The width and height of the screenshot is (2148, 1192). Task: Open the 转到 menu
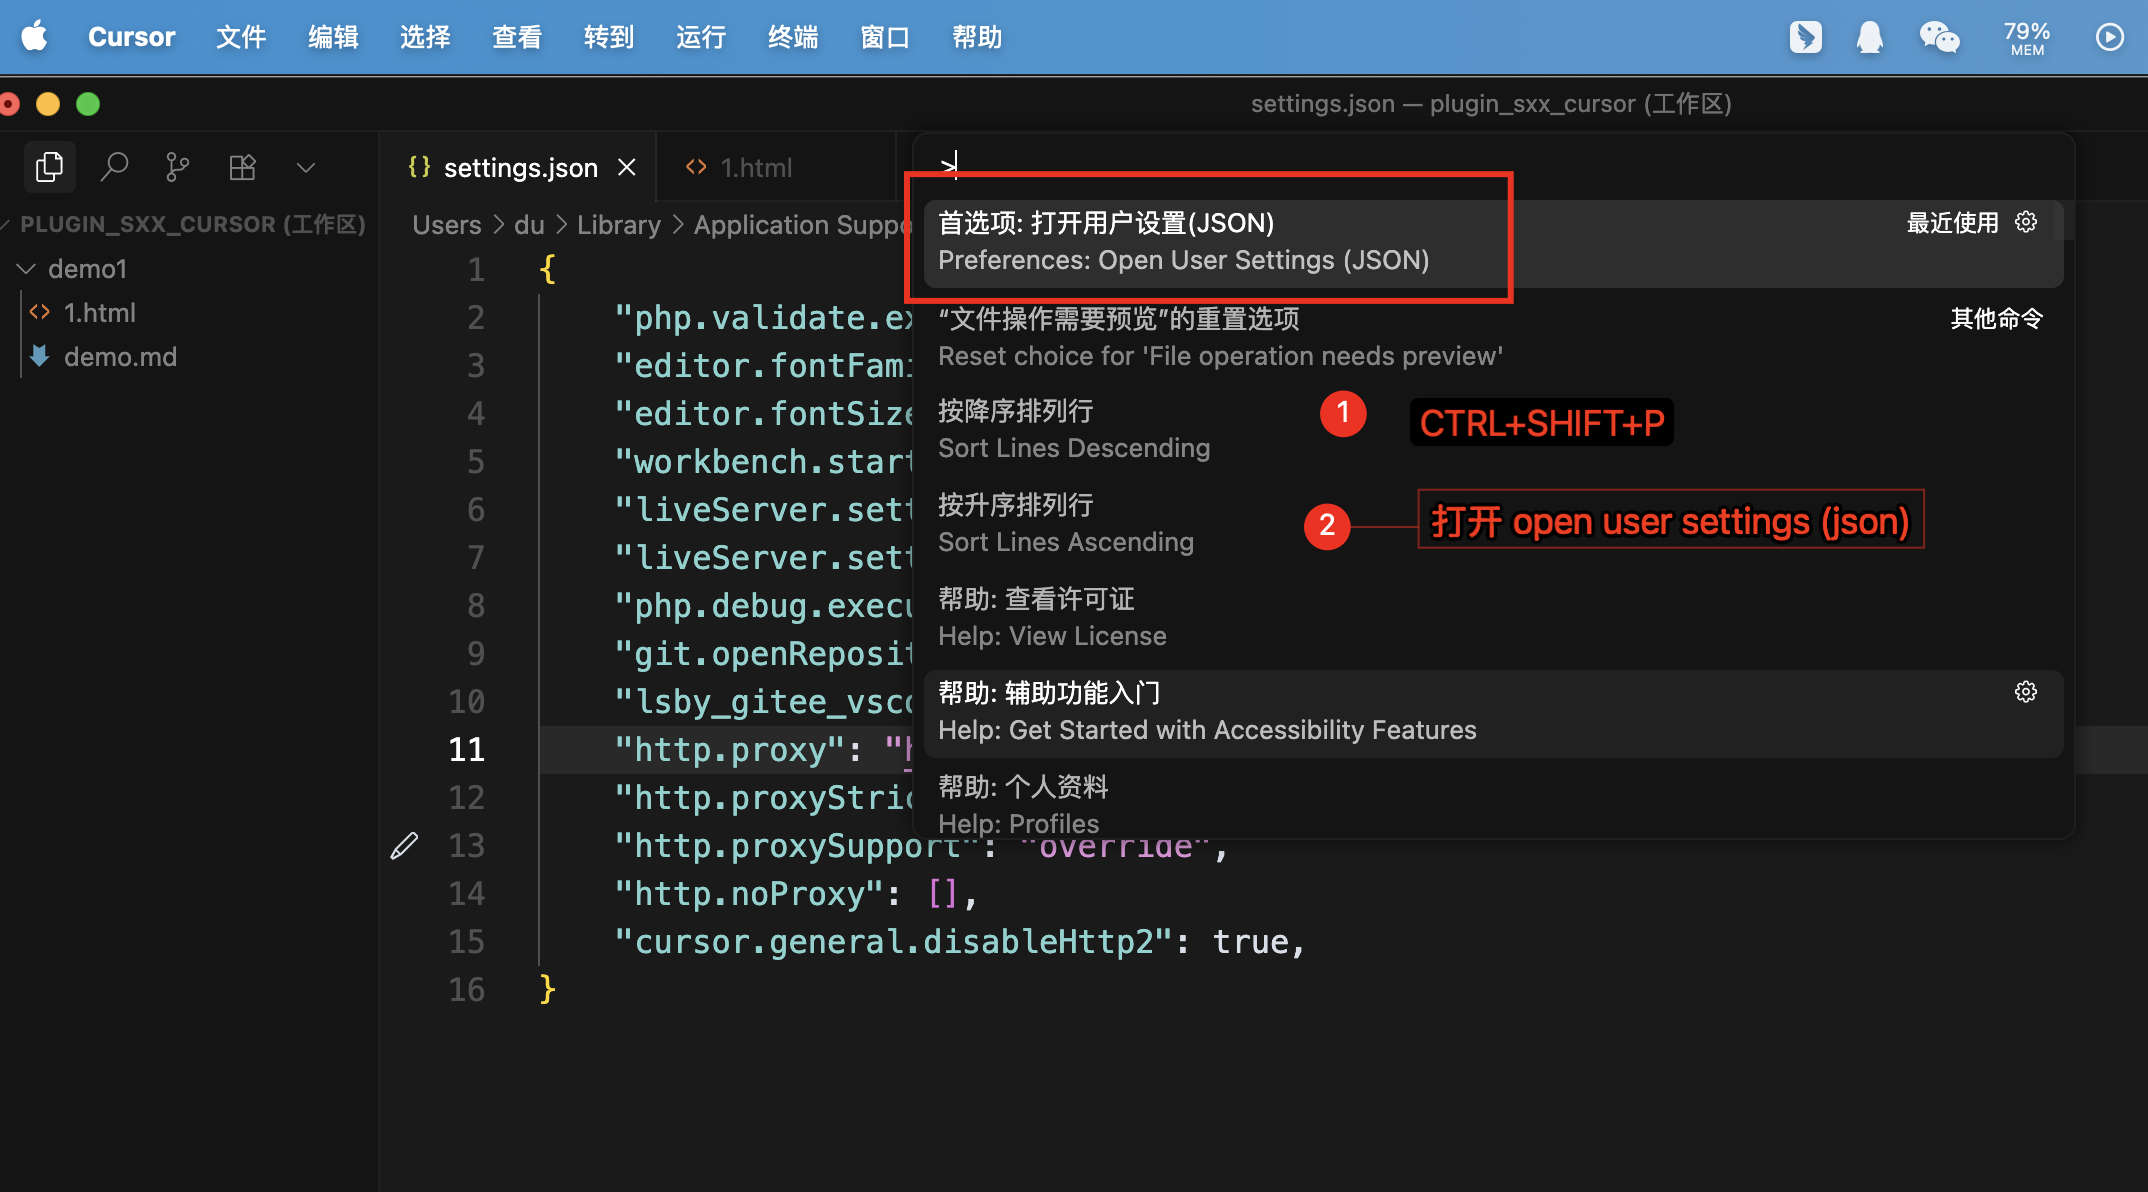pyautogui.click(x=609, y=37)
